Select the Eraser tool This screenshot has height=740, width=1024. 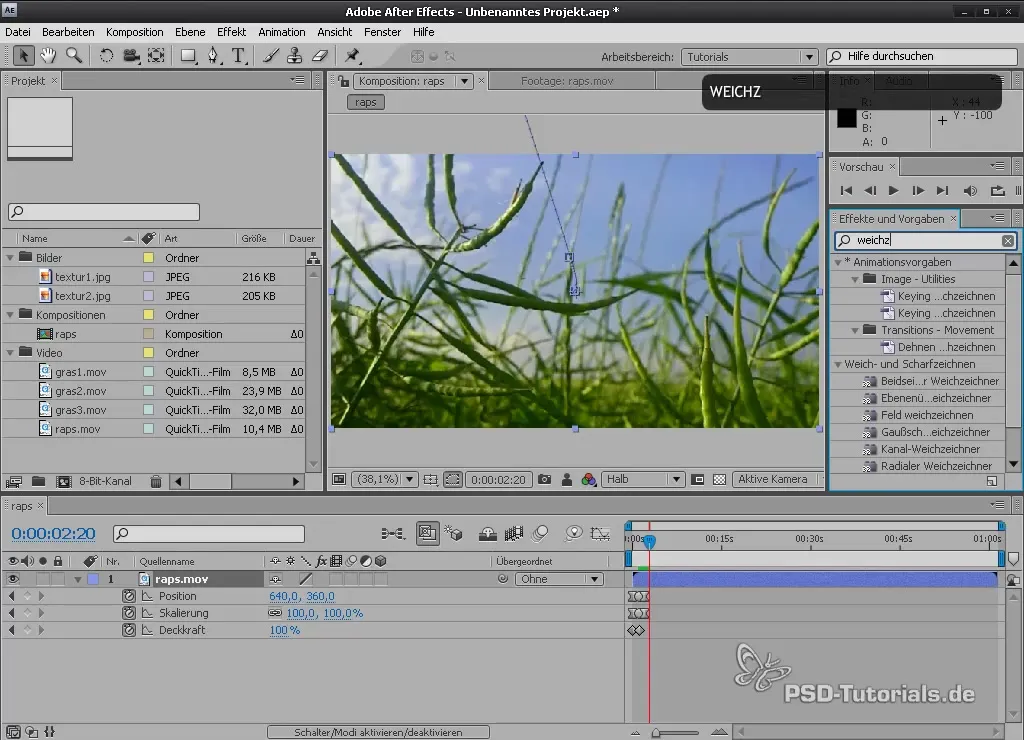[319, 56]
